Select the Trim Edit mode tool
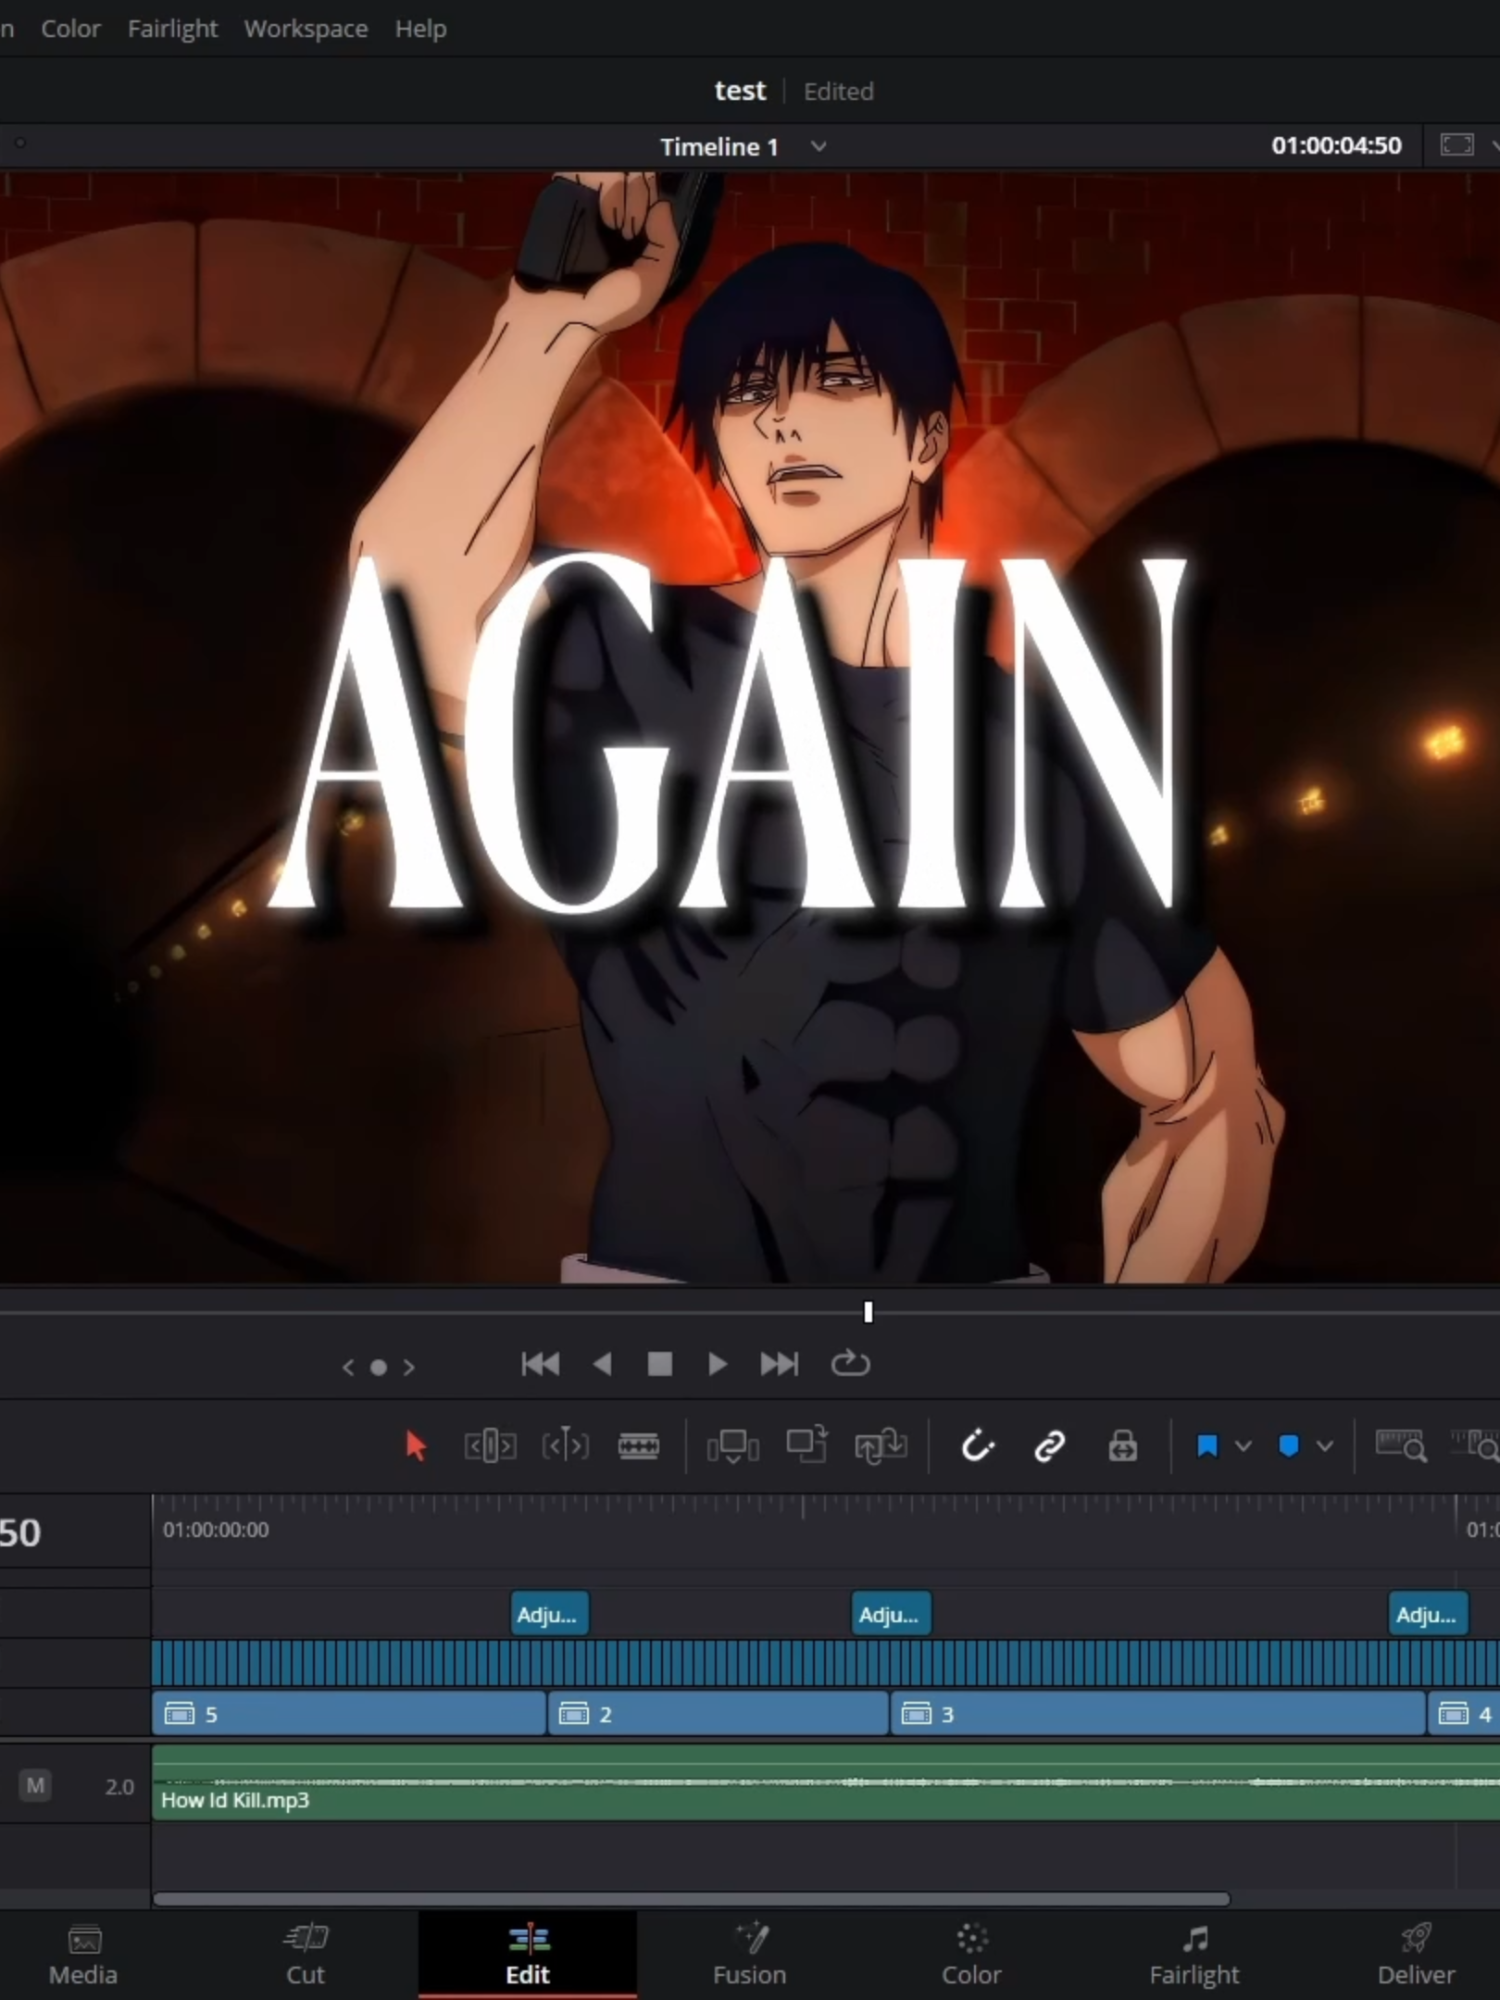 (490, 1446)
